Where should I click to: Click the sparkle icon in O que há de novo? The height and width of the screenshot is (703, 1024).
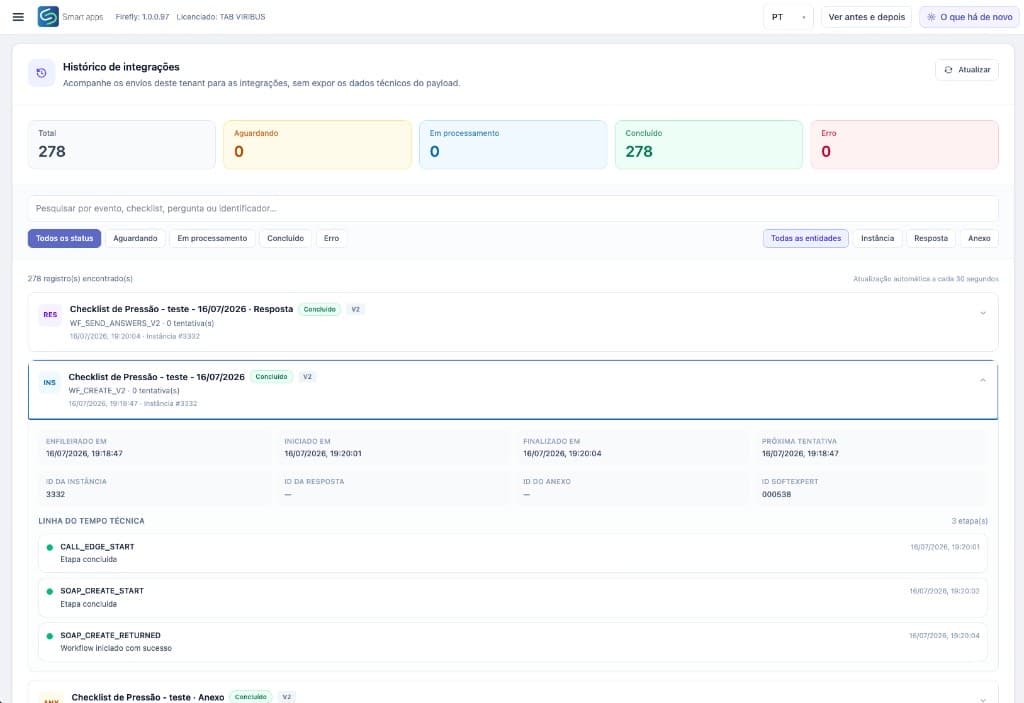tap(931, 17)
